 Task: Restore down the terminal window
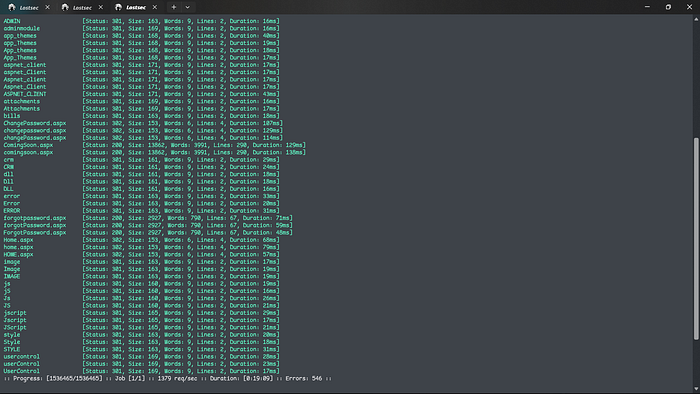[668, 7]
